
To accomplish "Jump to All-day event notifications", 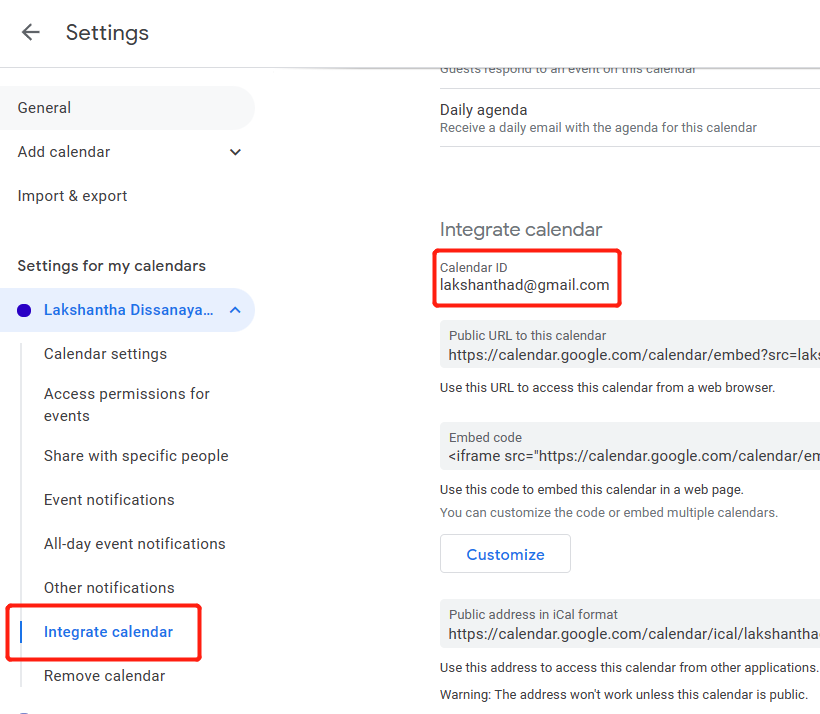I will coord(135,544).
